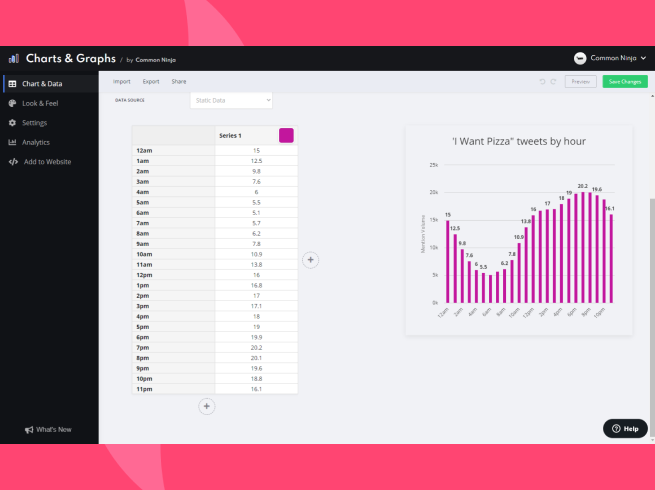Select the 2pm row label cell
Viewport: 655px width, 490px height.
(174, 296)
